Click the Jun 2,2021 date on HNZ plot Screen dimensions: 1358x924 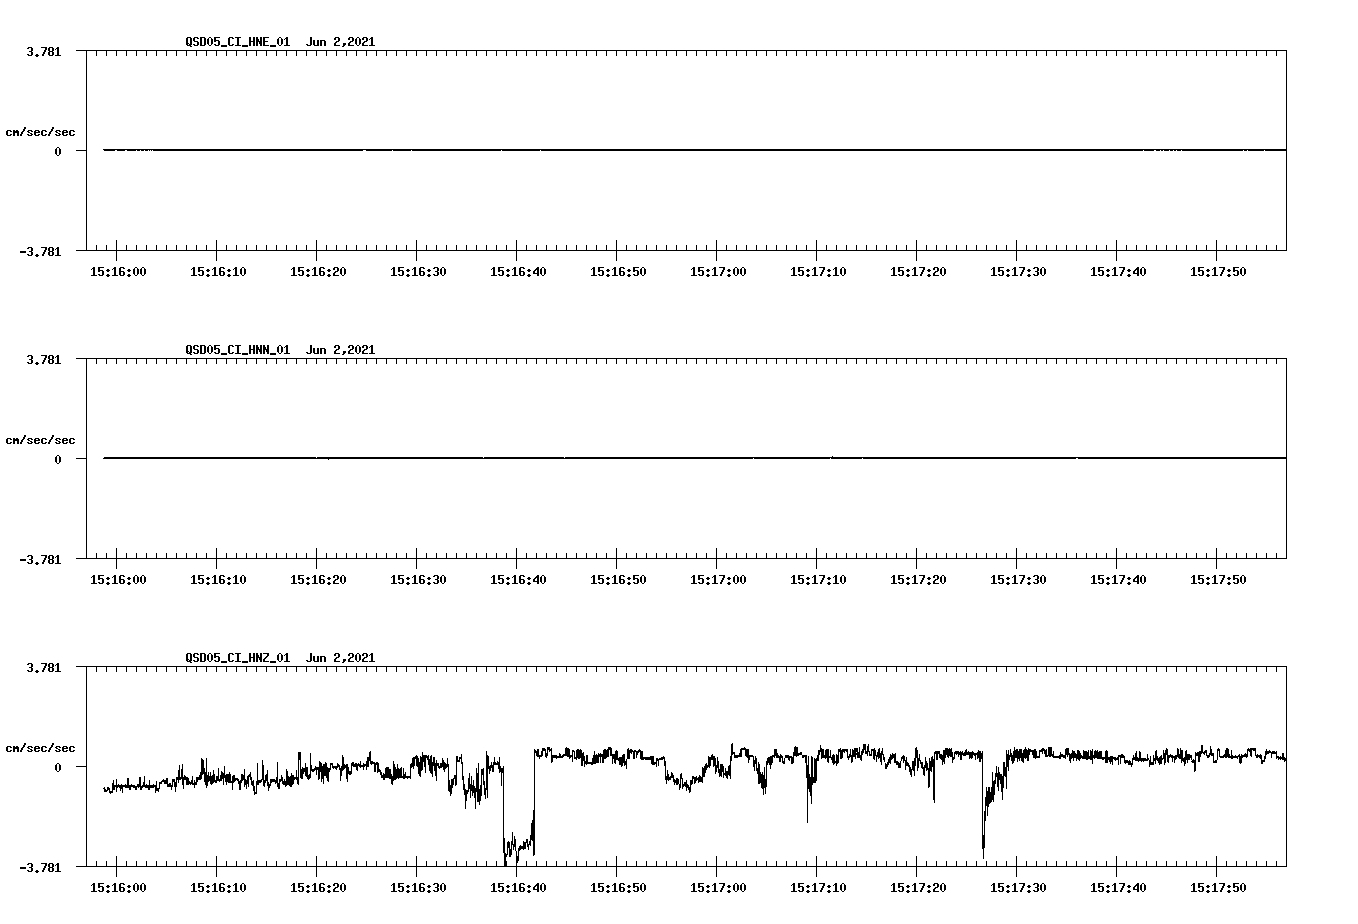340,658
